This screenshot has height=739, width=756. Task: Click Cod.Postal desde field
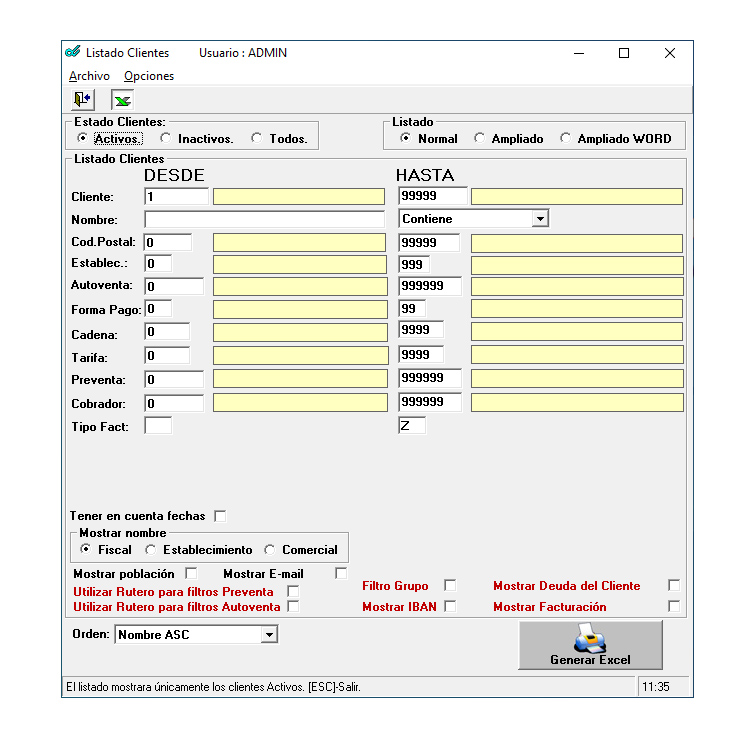(x=168, y=242)
